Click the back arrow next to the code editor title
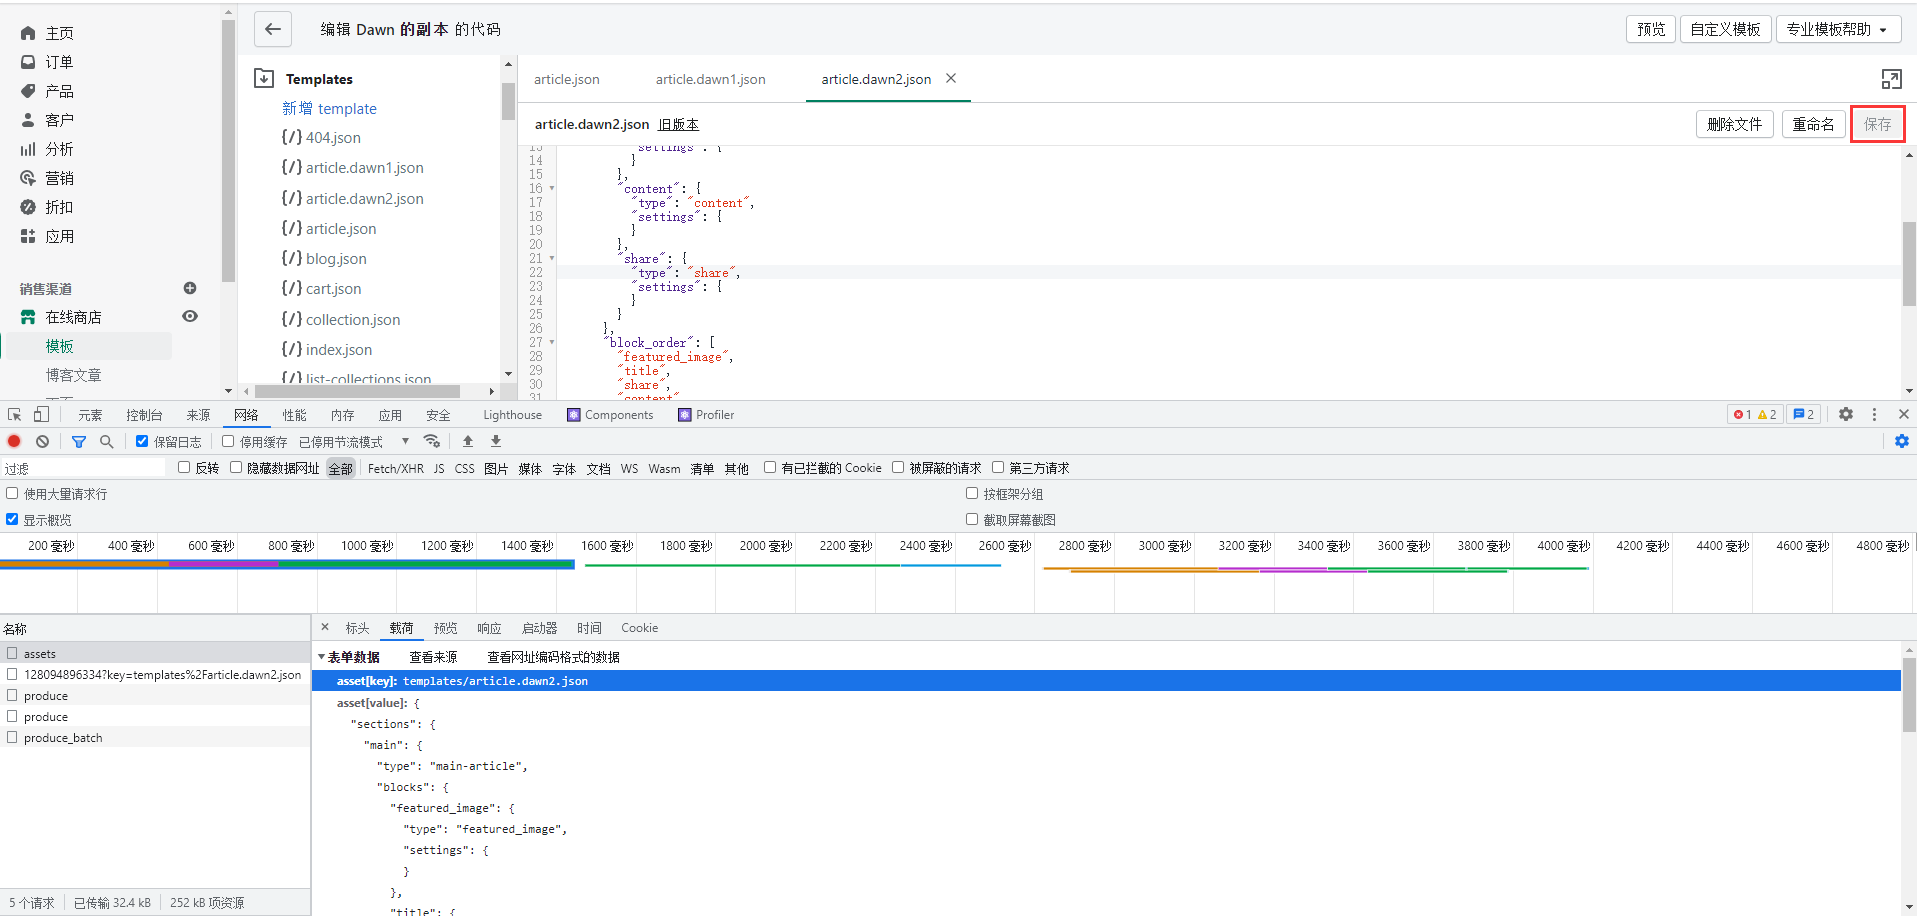This screenshot has width=1917, height=916. (272, 29)
